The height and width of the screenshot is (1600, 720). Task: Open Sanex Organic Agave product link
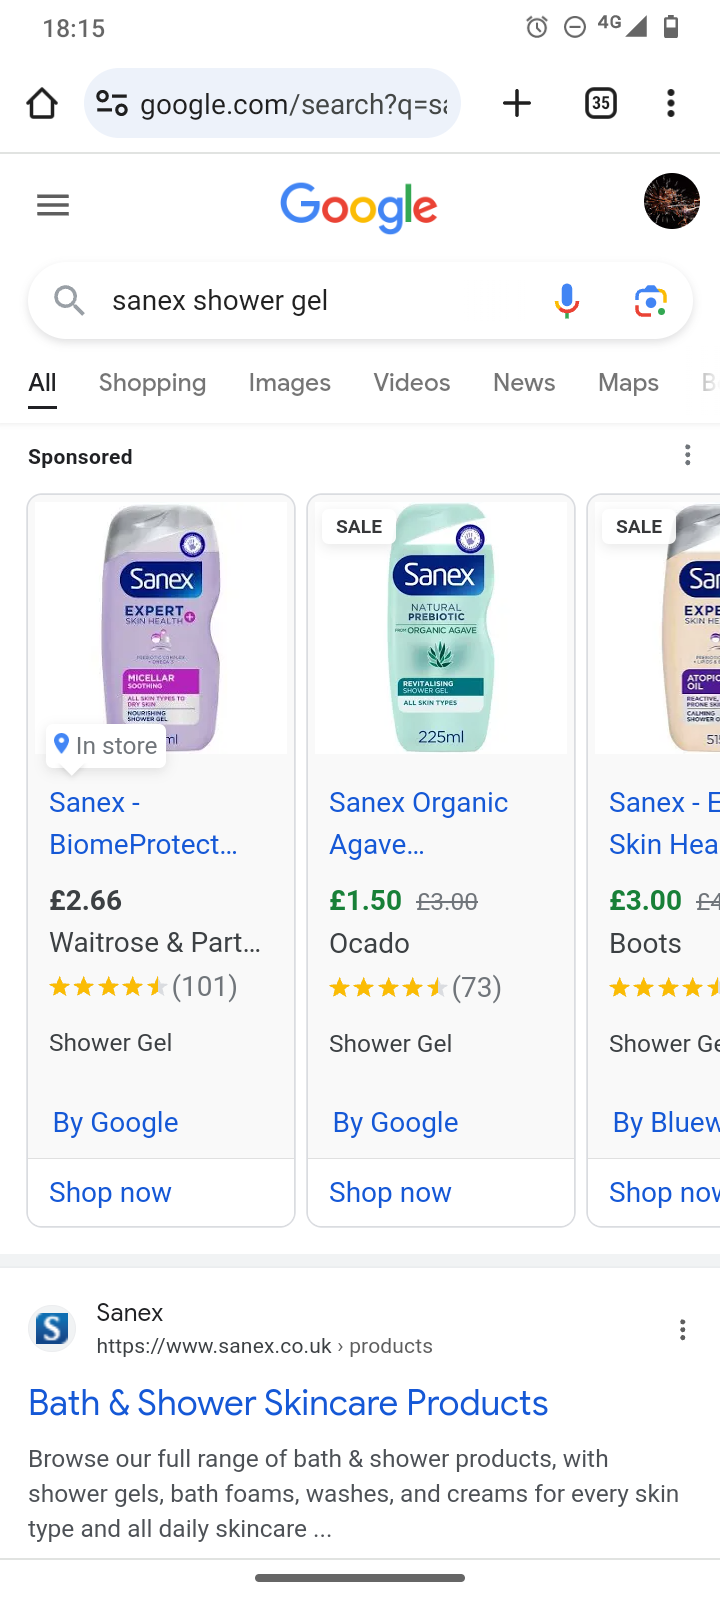[418, 823]
